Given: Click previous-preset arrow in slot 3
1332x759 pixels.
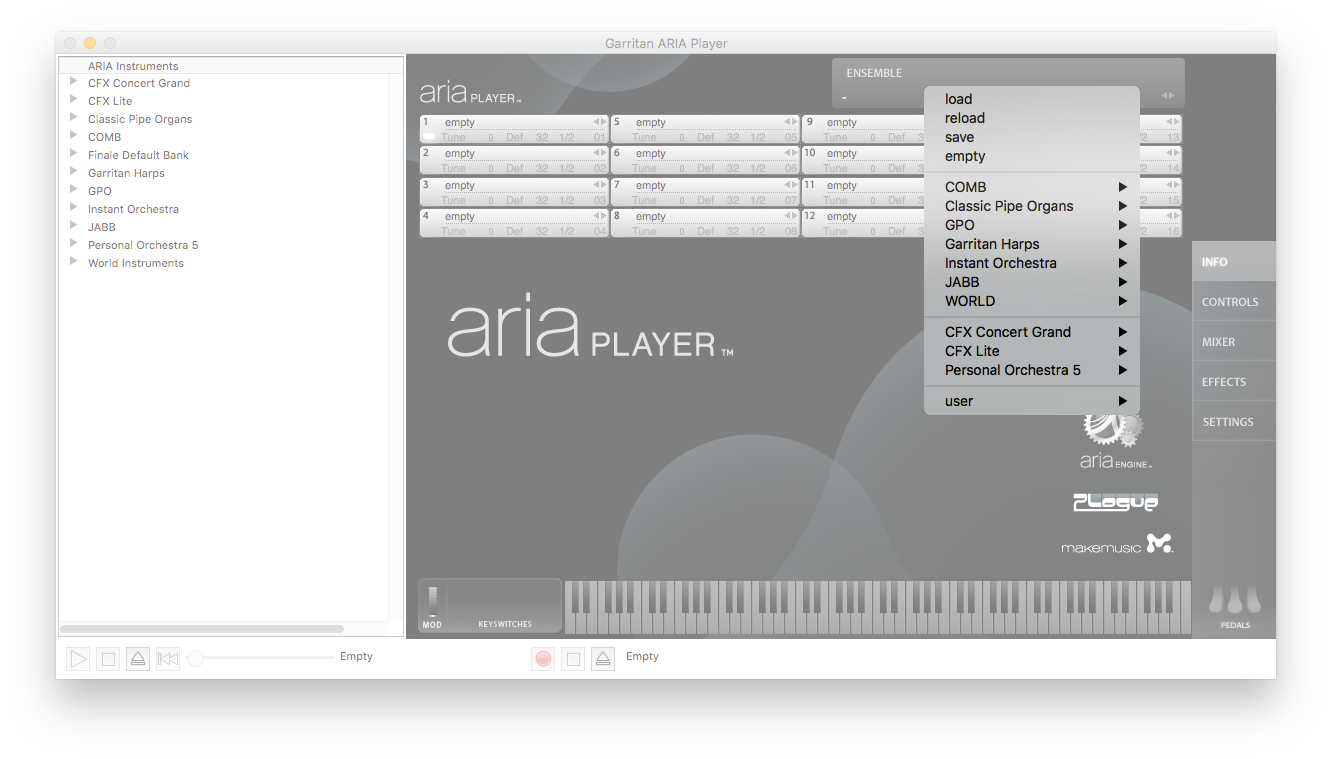Looking at the screenshot, I should [x=596, y=185].
